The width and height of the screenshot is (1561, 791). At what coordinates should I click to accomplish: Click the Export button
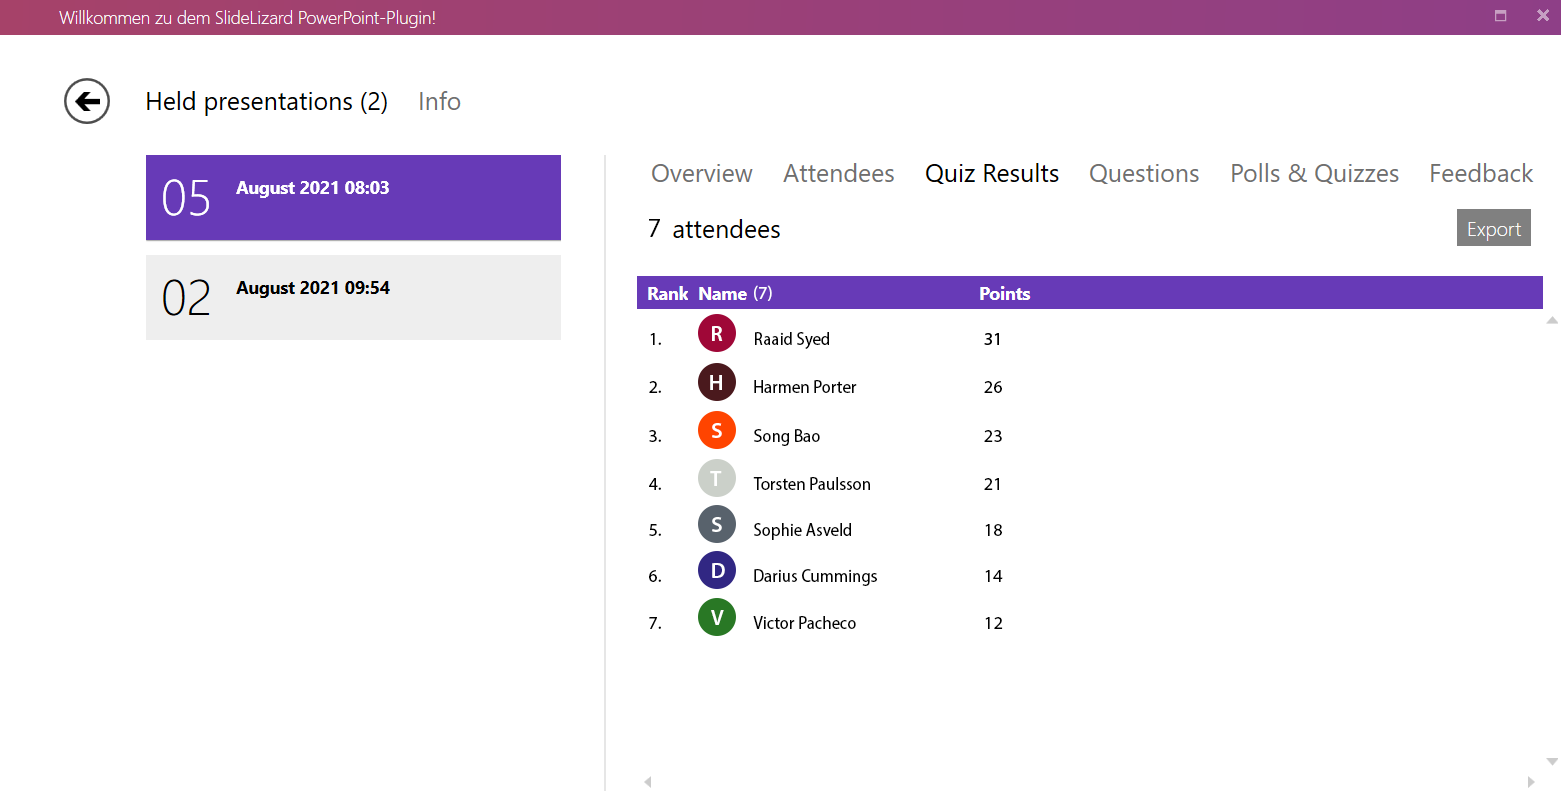point(1493,228)
